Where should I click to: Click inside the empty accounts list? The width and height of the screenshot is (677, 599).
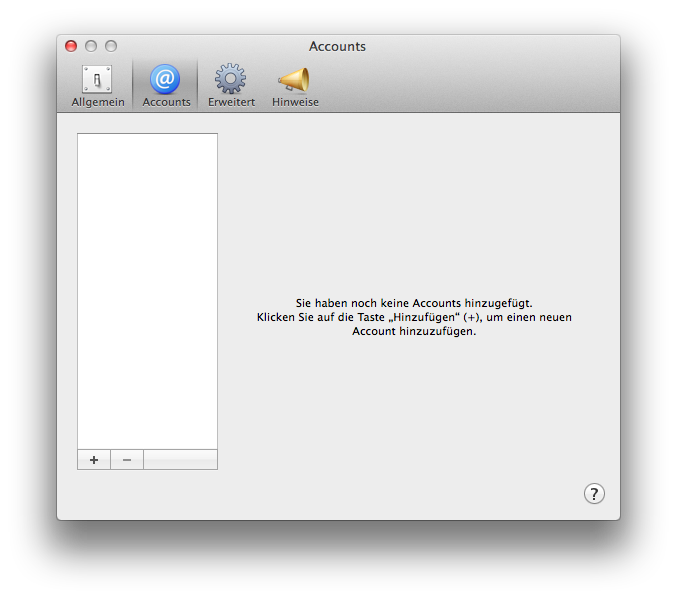click(x=147, y=290)
